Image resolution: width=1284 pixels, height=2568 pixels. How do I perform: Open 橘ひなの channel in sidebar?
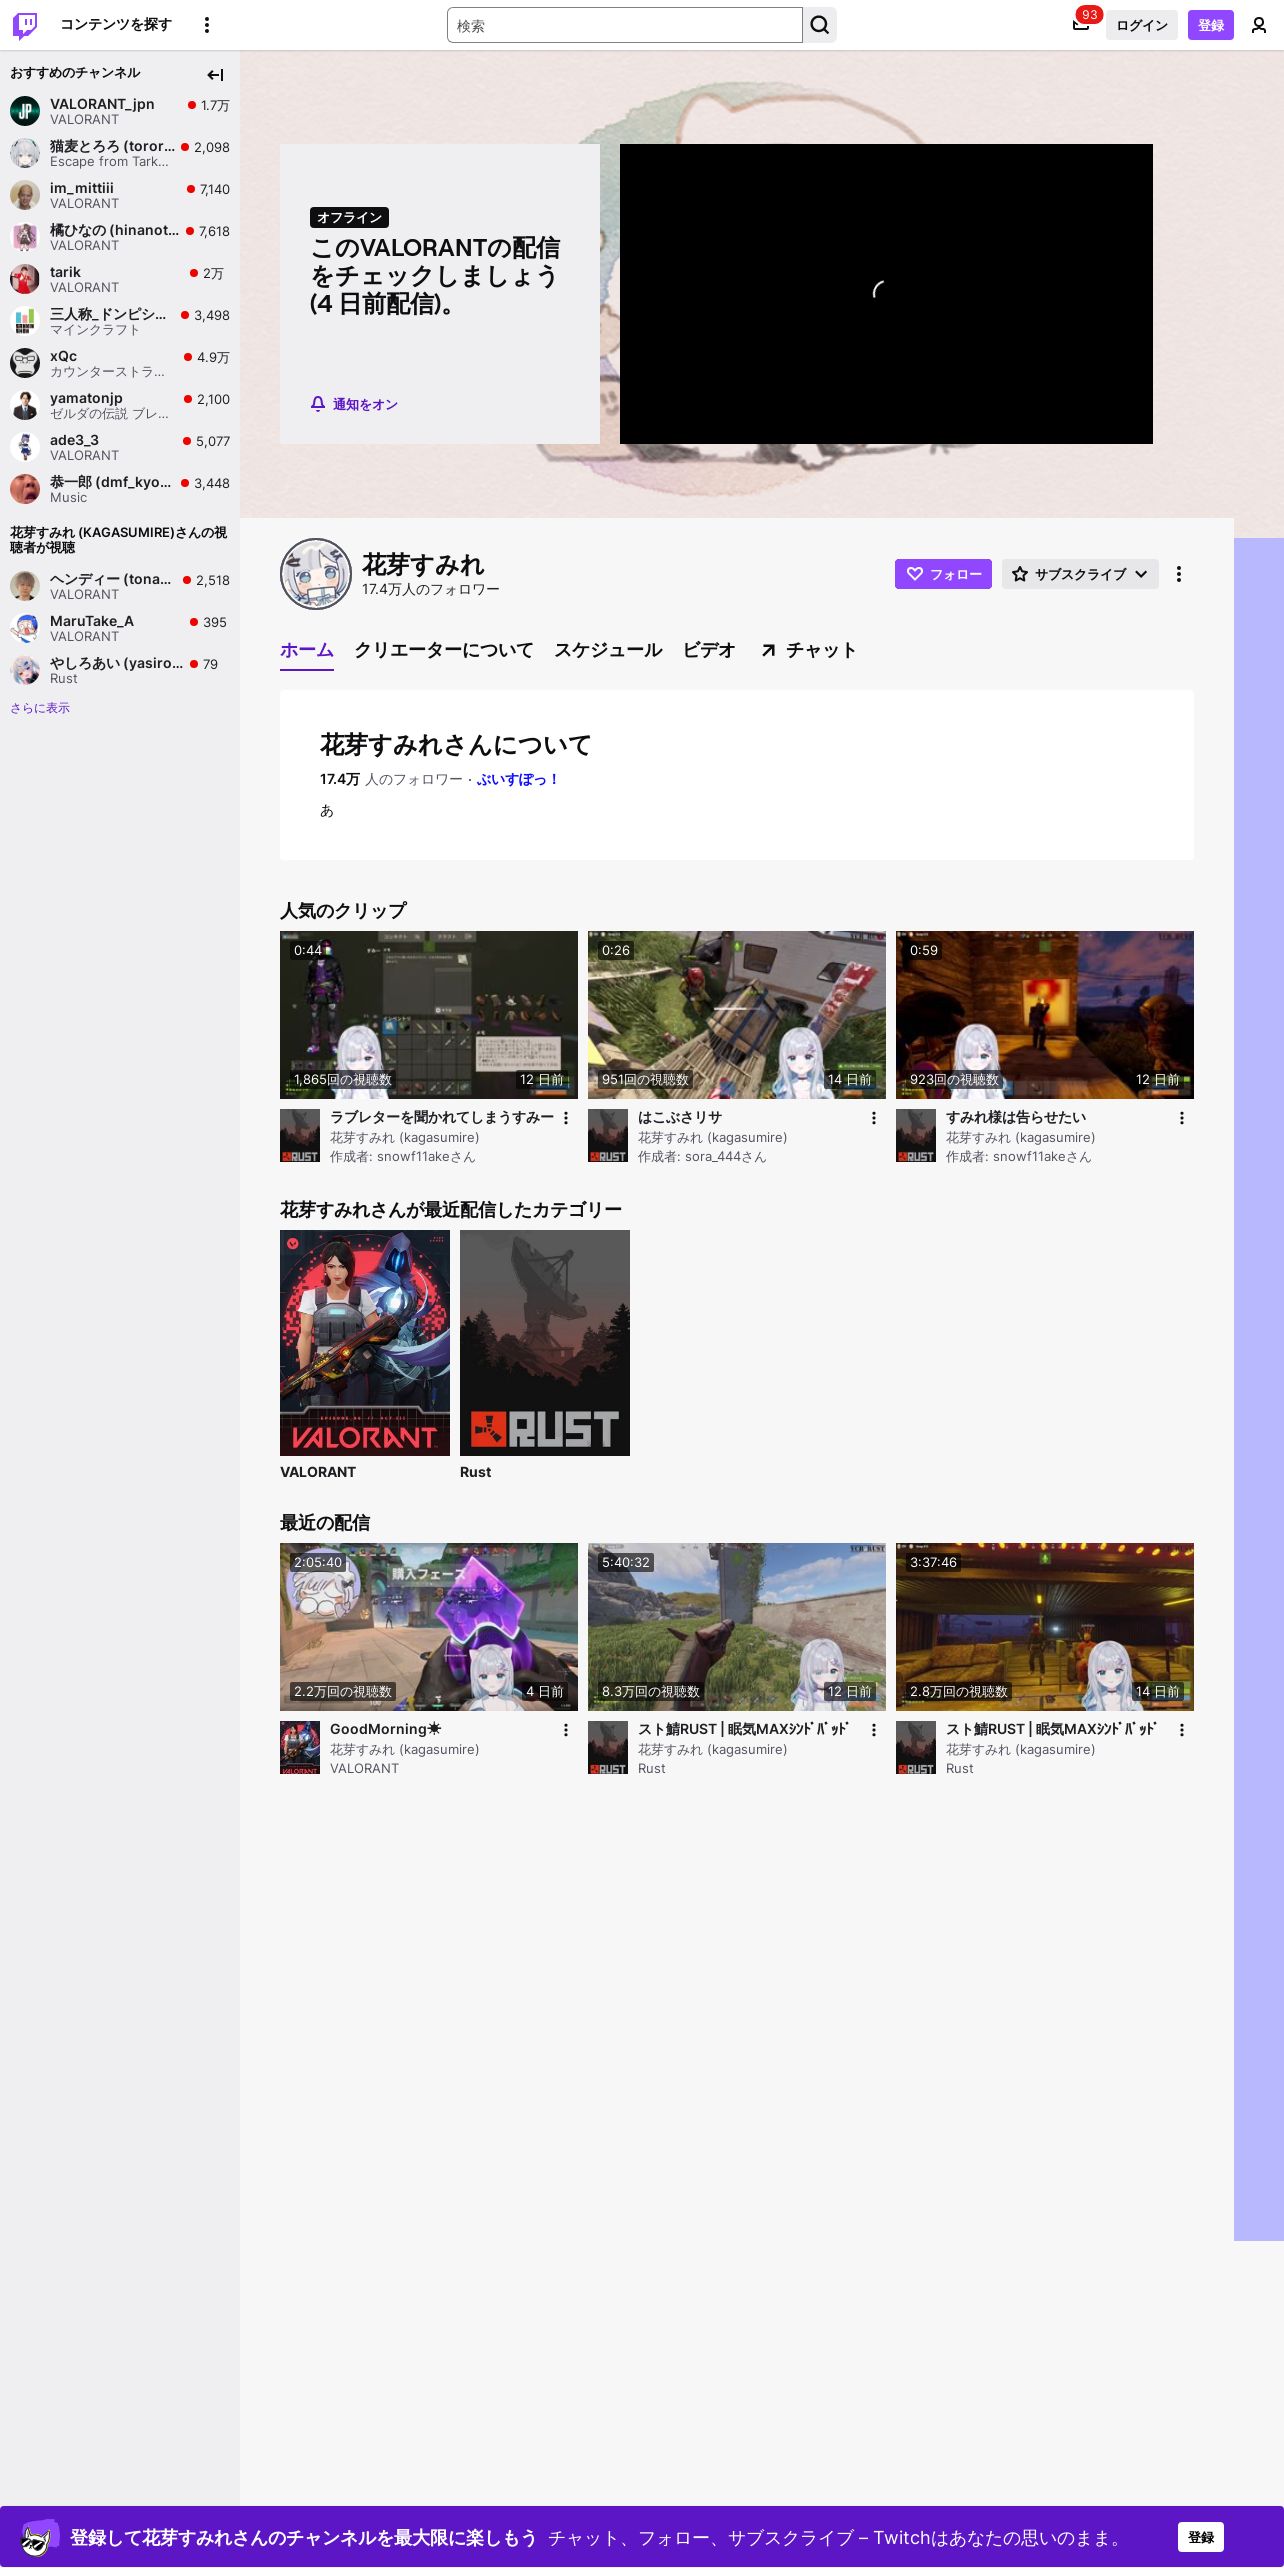pyautogui.click(x=120, y=237)
